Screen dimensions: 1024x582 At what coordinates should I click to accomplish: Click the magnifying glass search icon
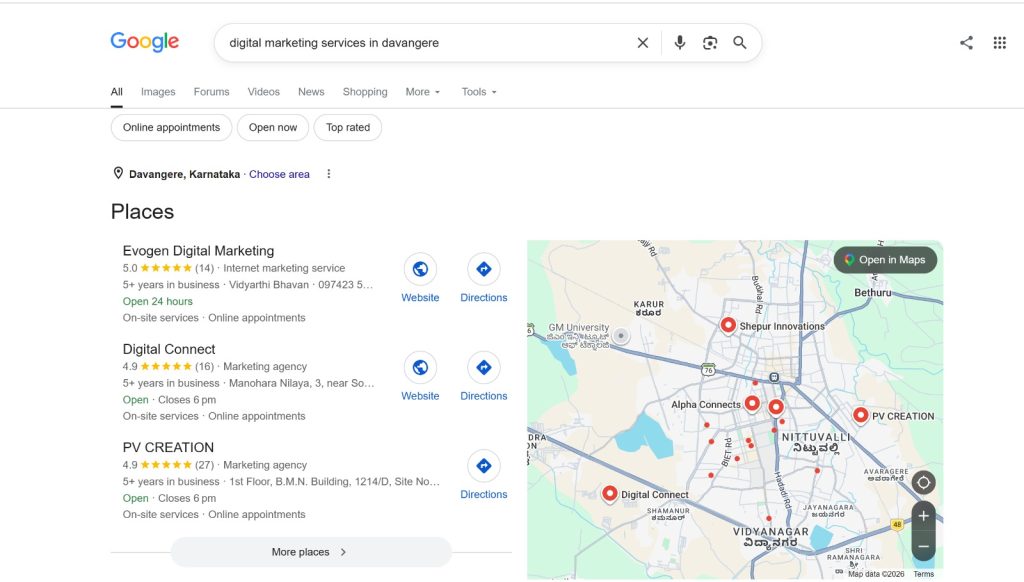coord(739,42)
